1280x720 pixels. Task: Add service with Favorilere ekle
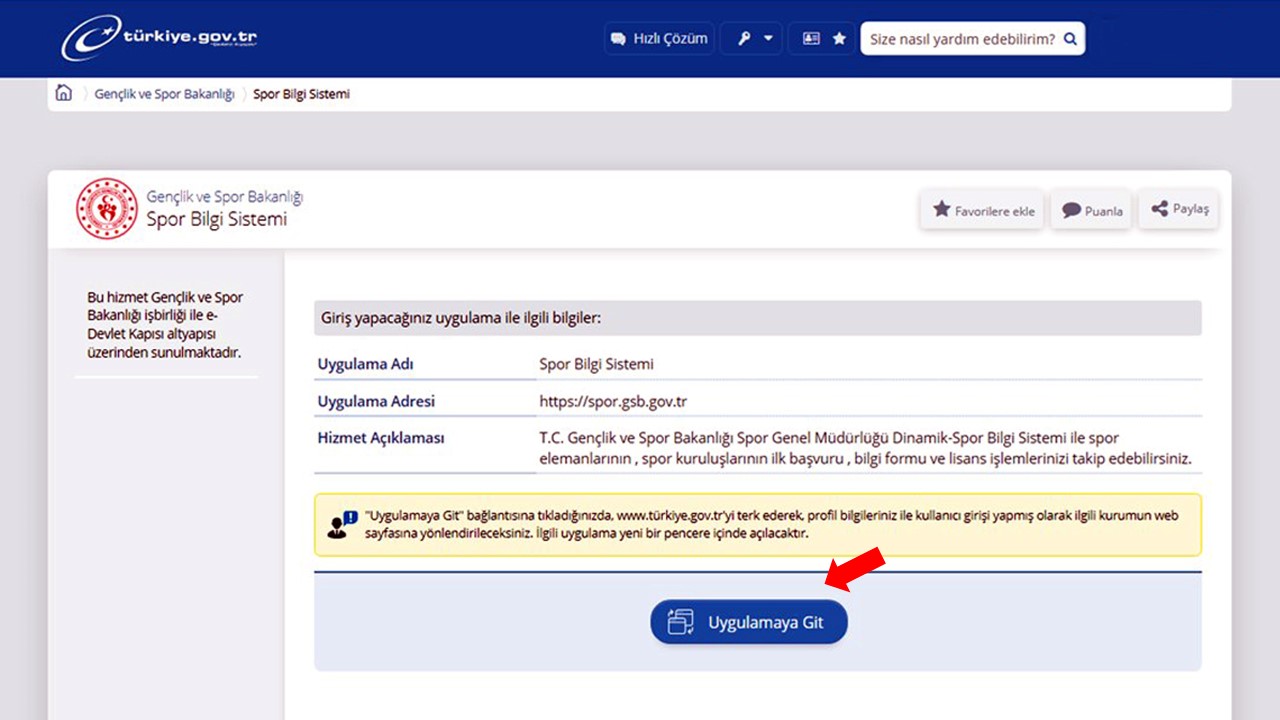(983, 210)
